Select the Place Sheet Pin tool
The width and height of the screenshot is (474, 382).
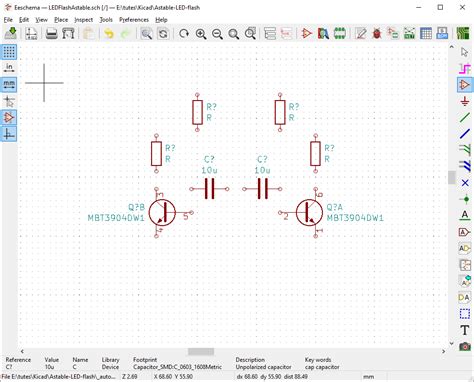(x=465, y=298)
